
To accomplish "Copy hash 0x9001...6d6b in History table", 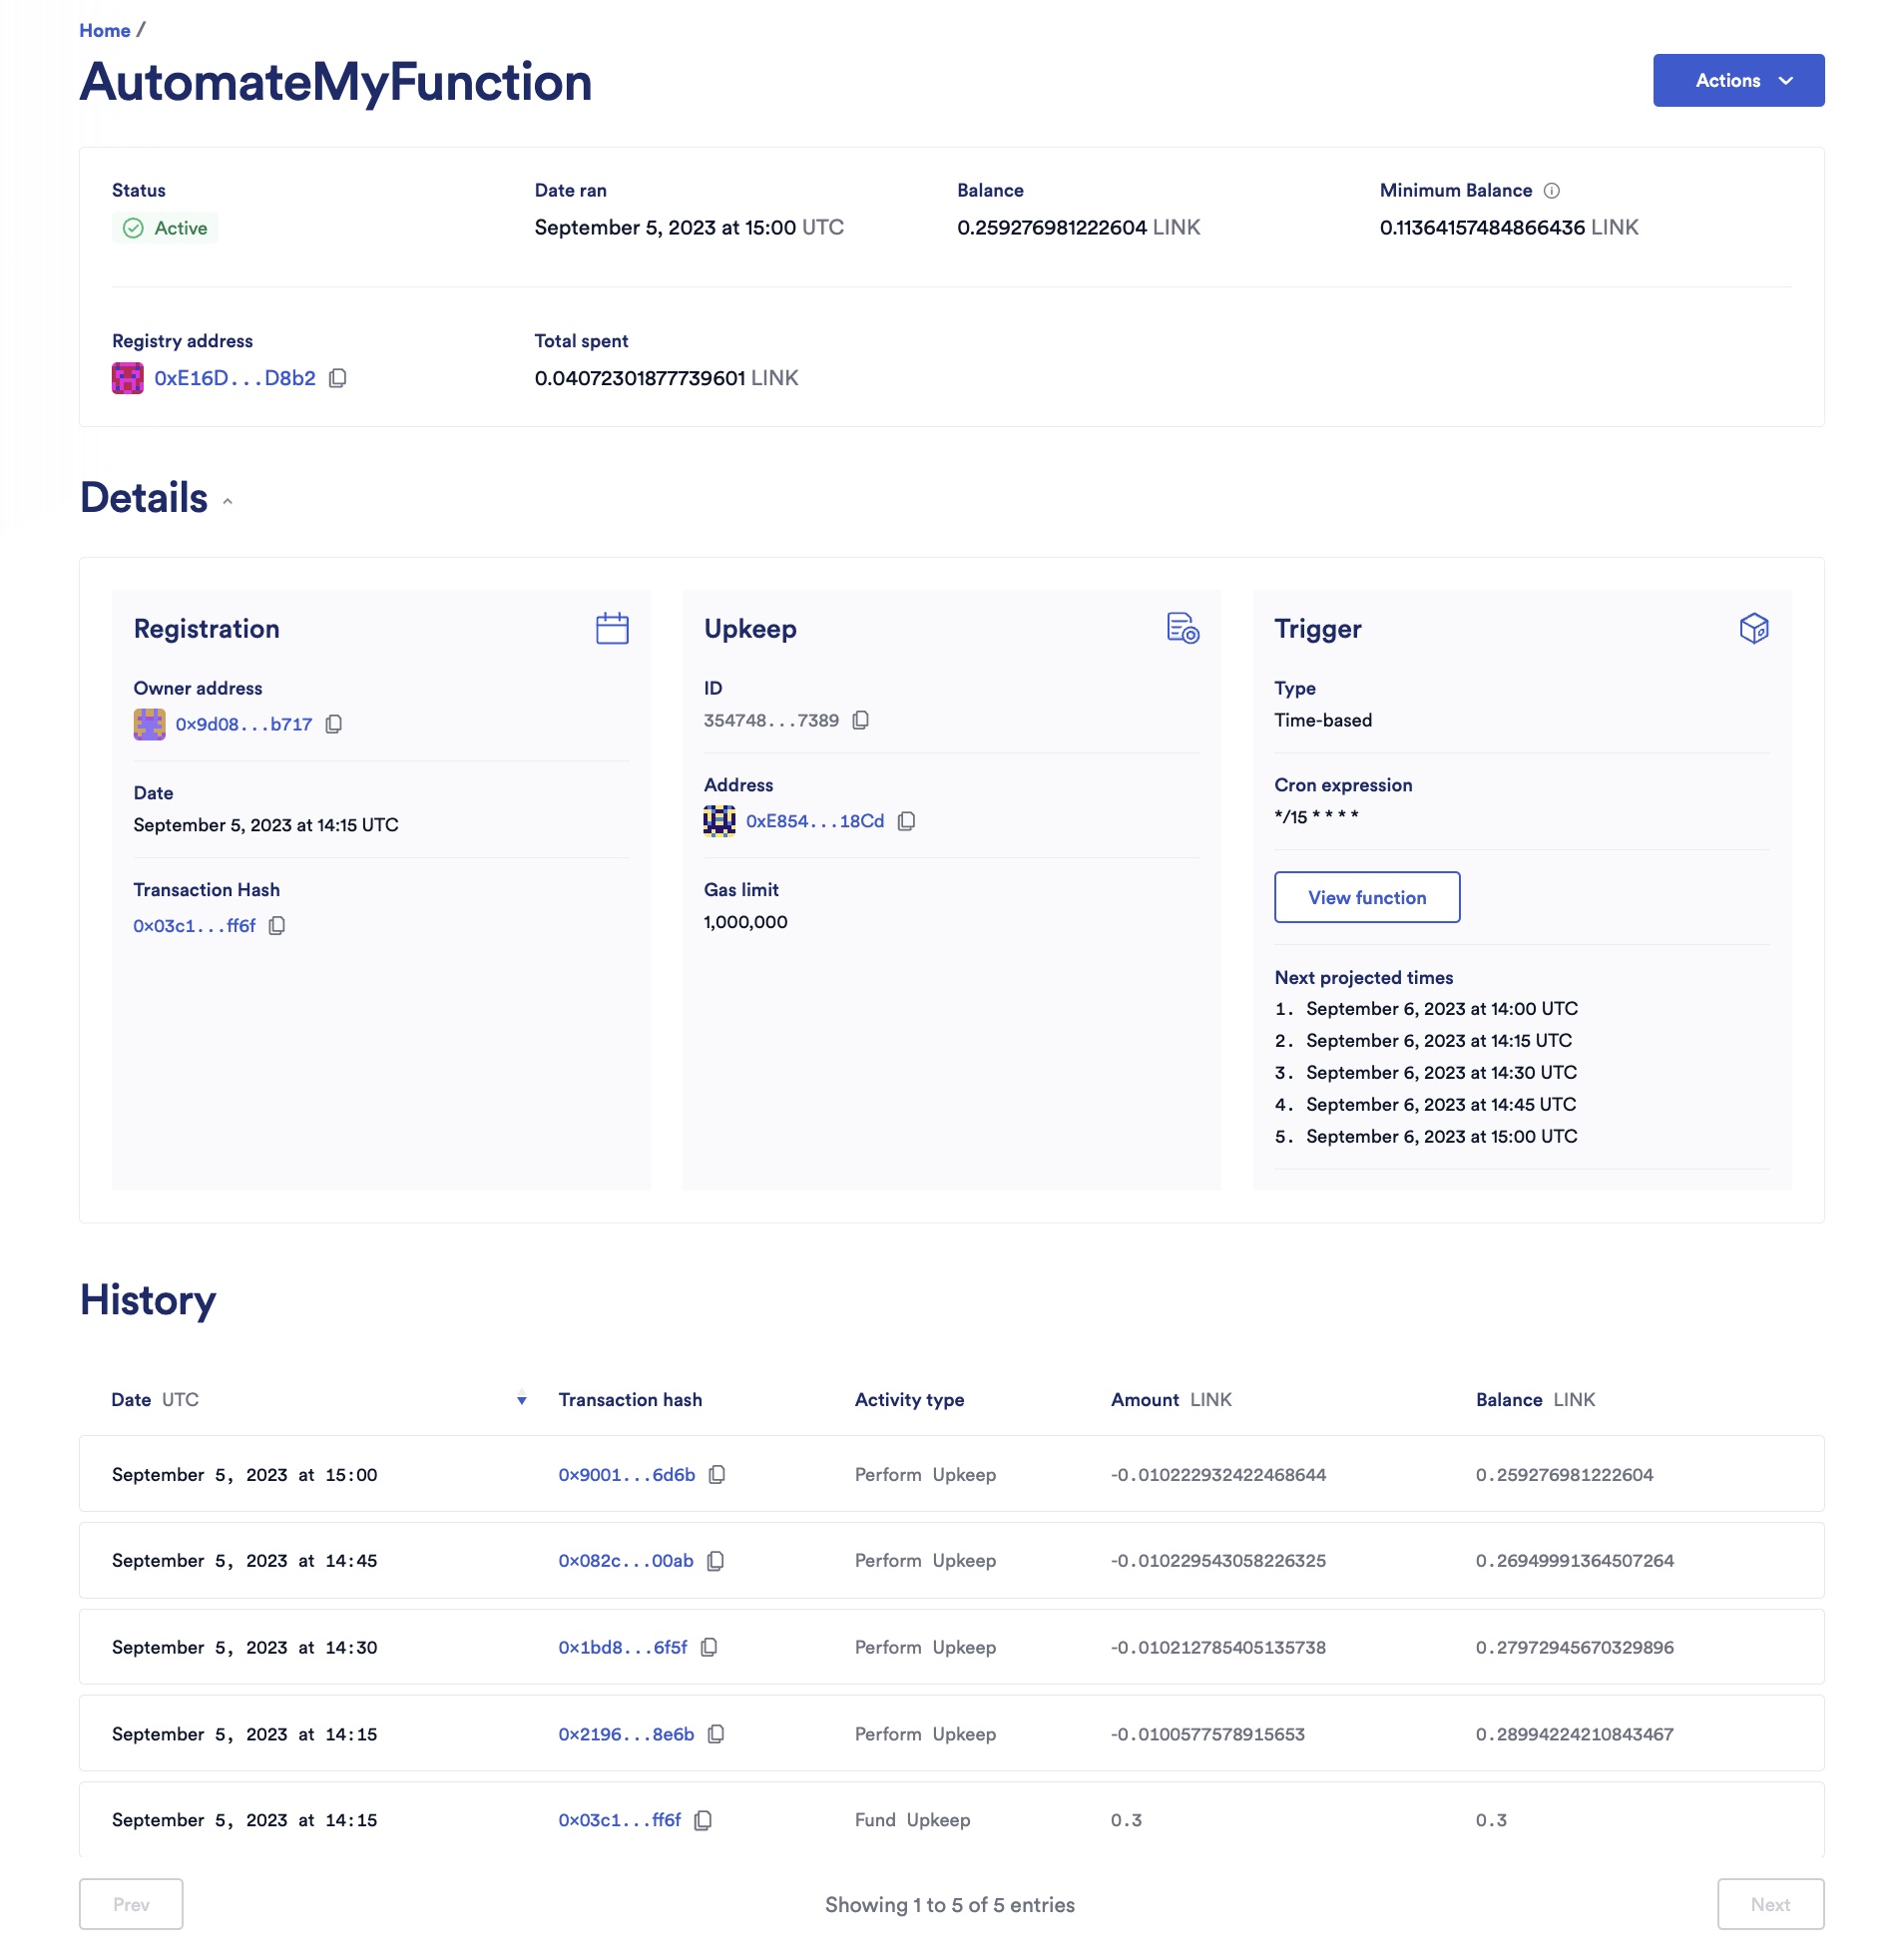I will point(716,1475).
